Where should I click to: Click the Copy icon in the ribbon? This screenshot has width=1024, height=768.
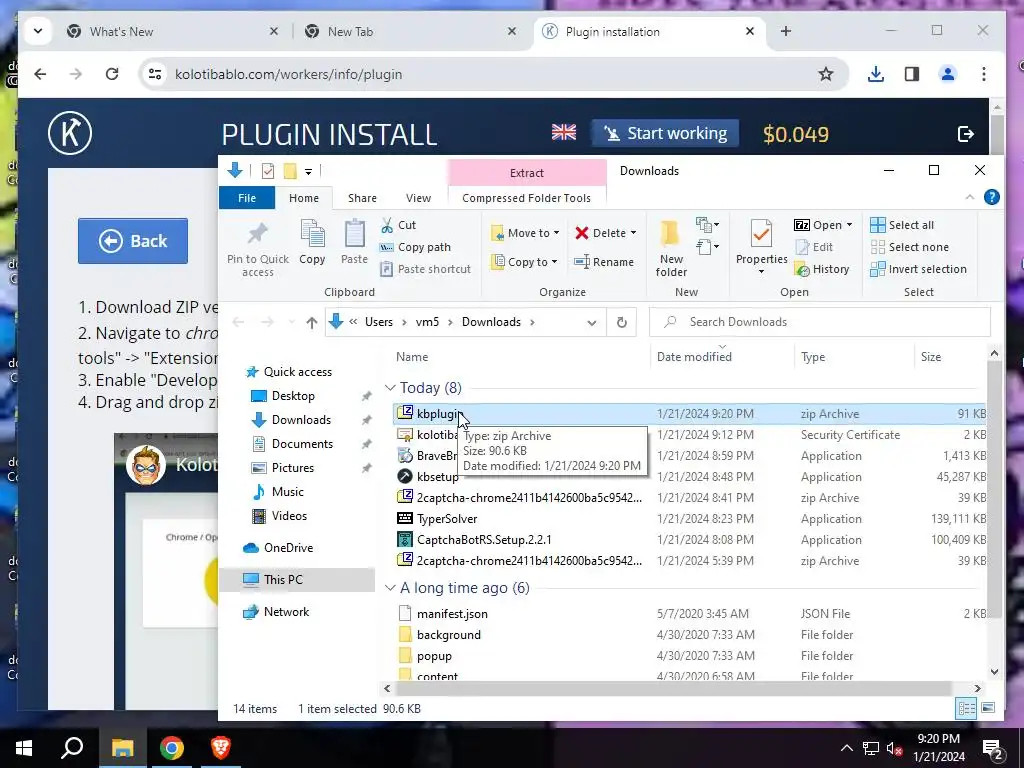point(312,234)
